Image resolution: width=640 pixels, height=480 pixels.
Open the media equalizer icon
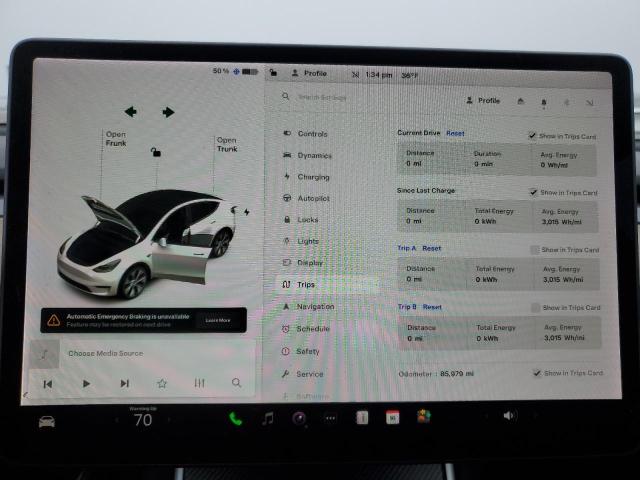pyautogui.click(x=199, y=382)
